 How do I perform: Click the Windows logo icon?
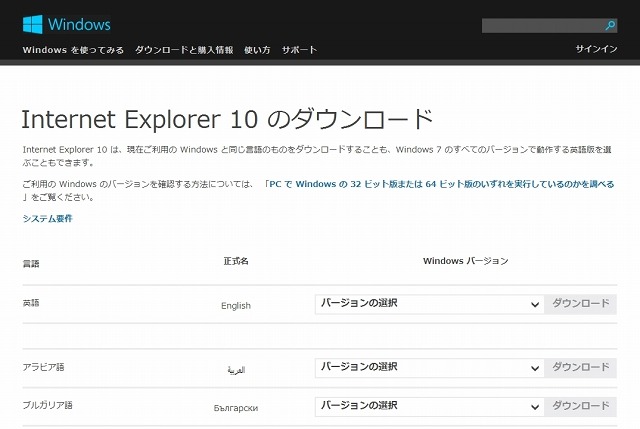point(33,24)
